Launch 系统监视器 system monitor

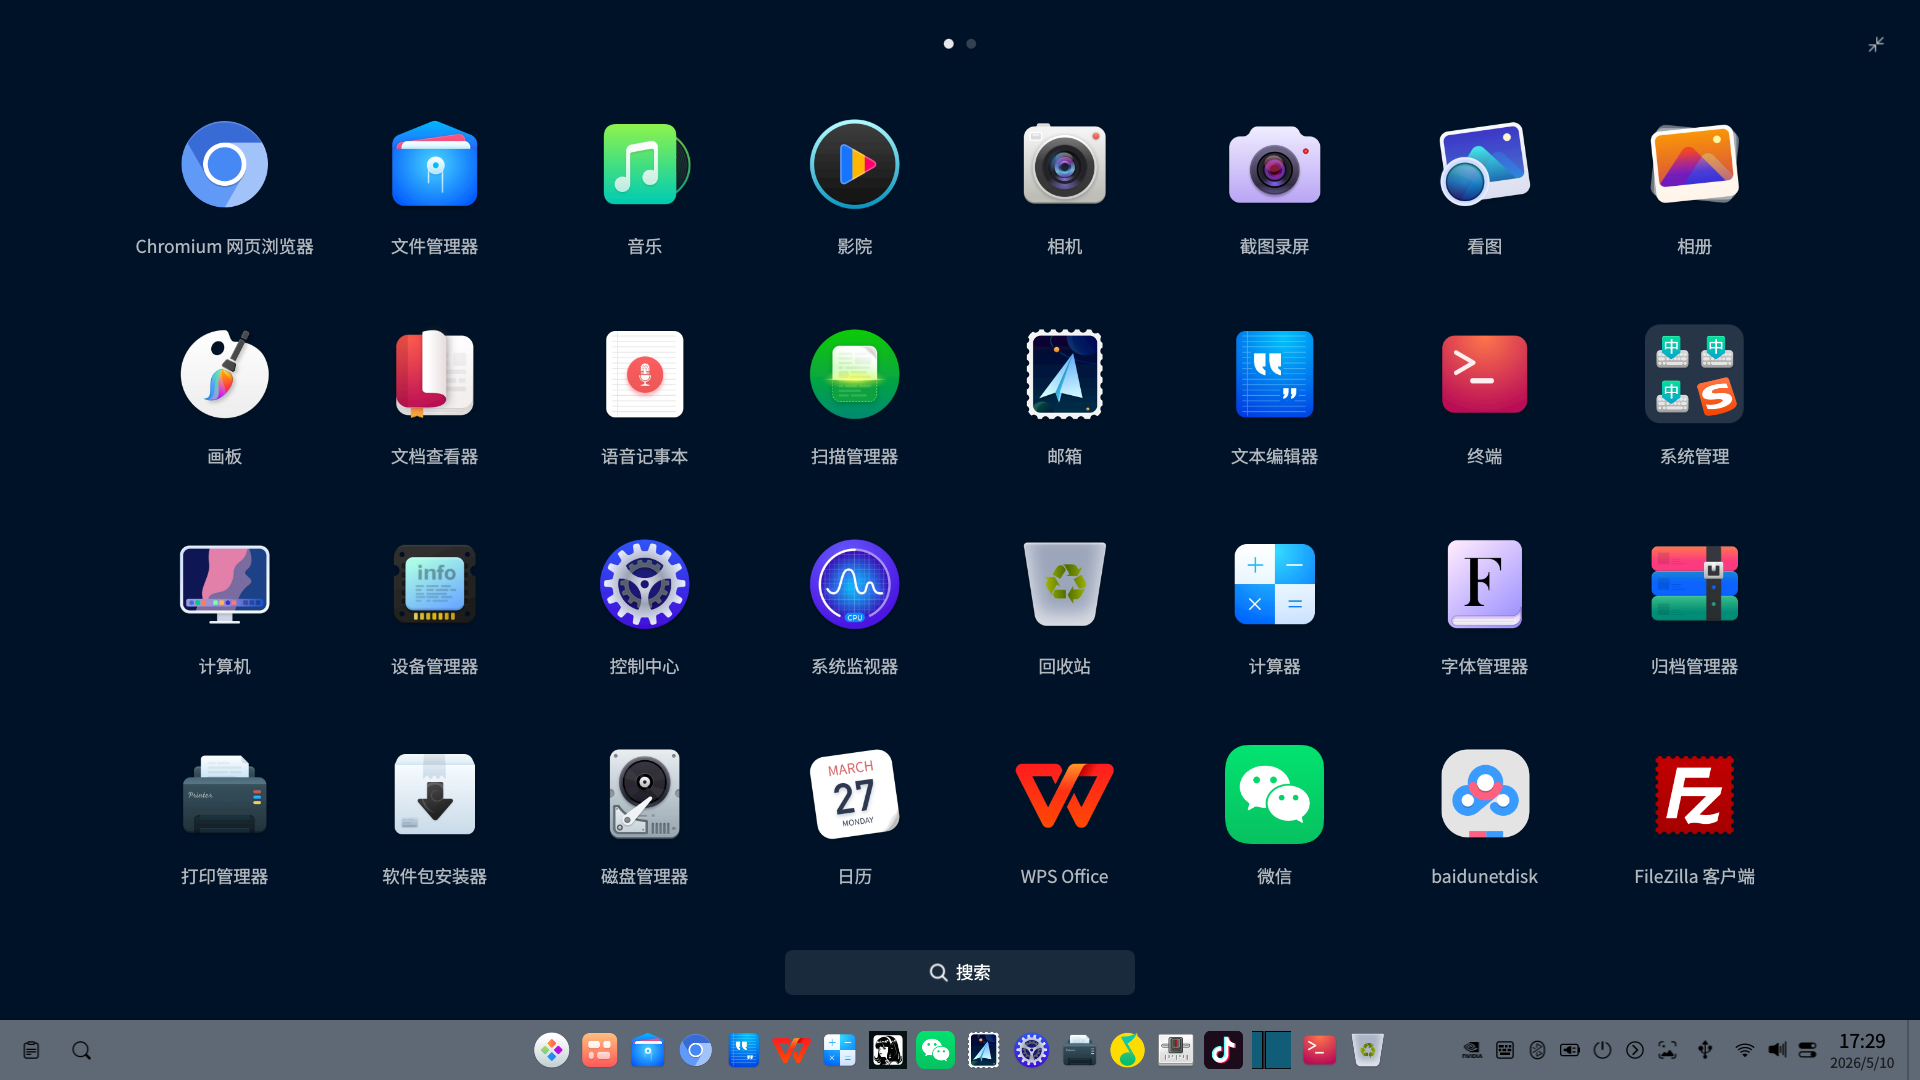(x=854, y=585)
